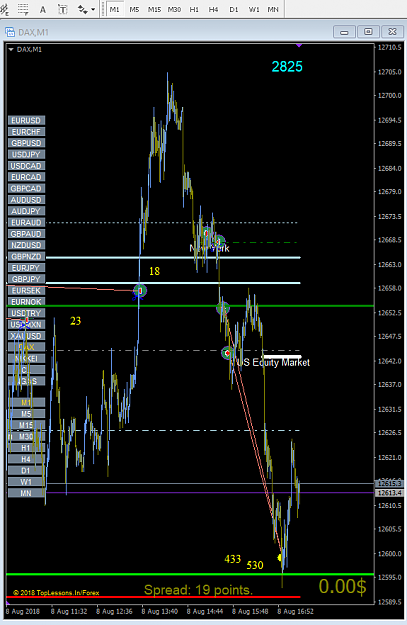Click the D1 button on chart panel
This screenshot has height=625, width=407.
click(x=26, y=471)
